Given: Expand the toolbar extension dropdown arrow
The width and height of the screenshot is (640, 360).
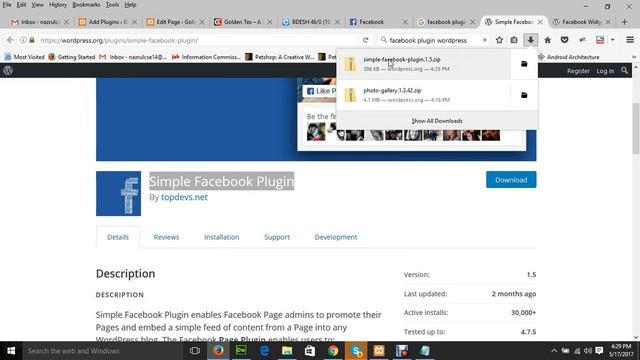Looking at the screenshot, I should 613,40.
